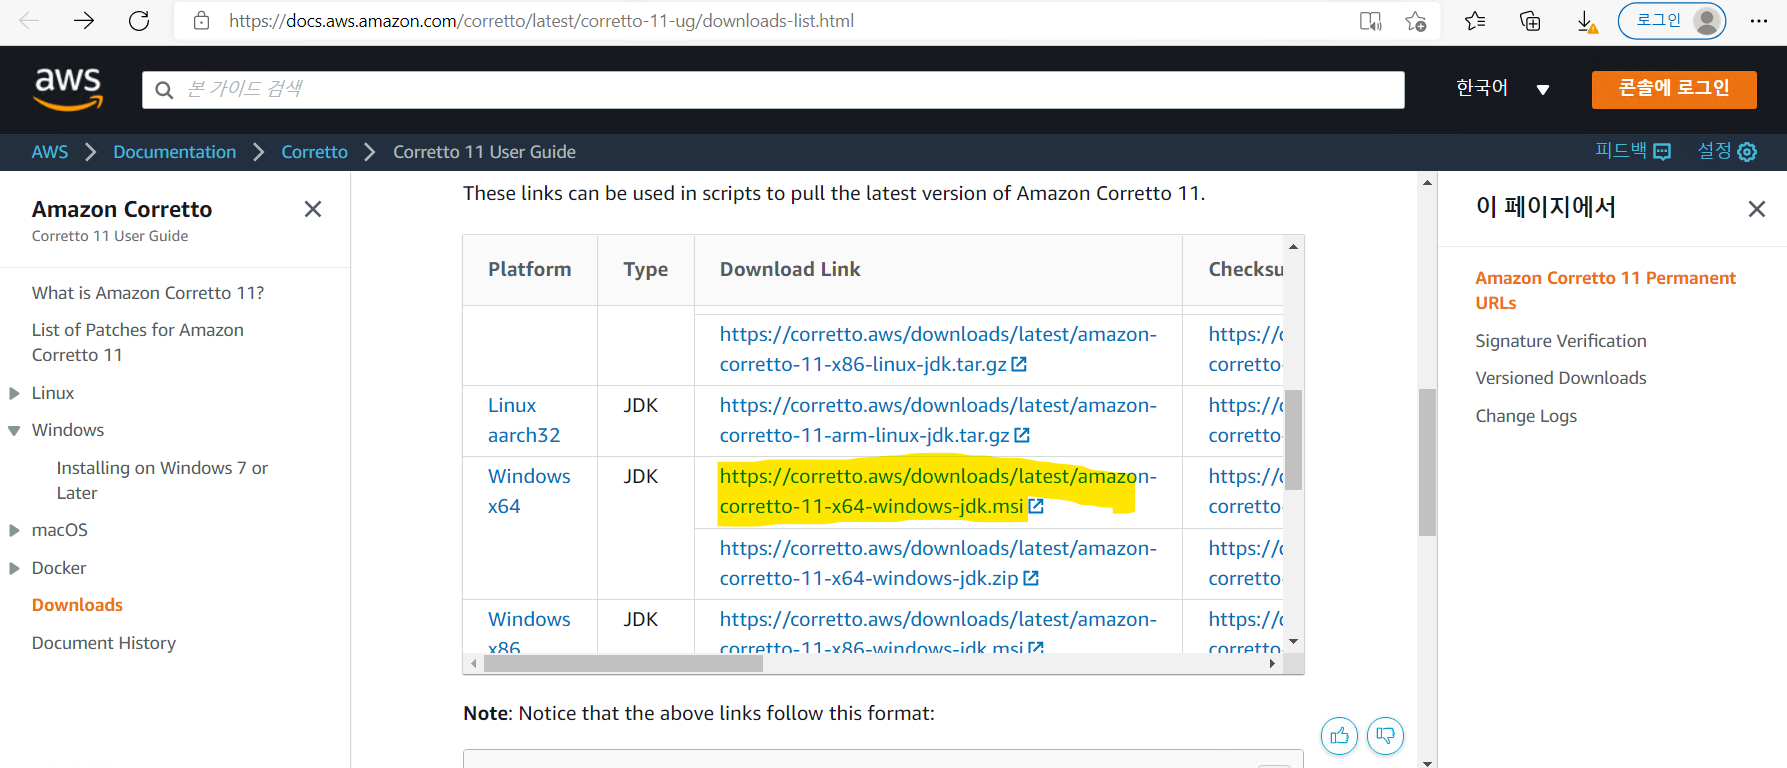The width and height of the screenshot is (1787, 768).
Task: Reload the page with the refresh icon
Action: pos(139,20)
